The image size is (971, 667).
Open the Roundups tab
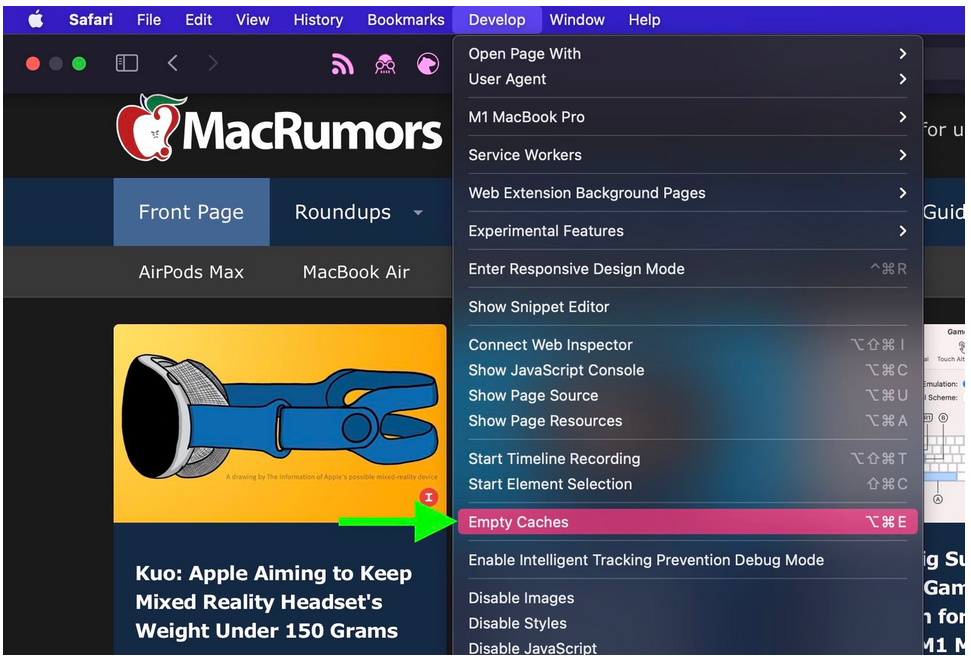[342, 212]
